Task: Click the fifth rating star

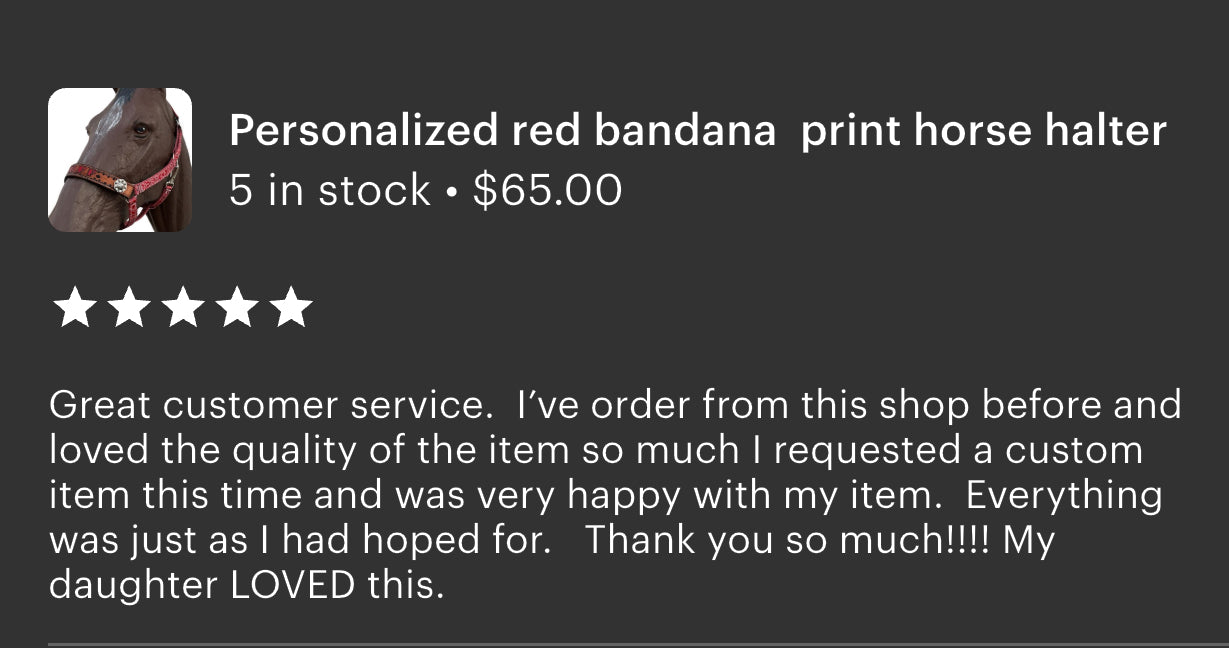Action: 291,307
